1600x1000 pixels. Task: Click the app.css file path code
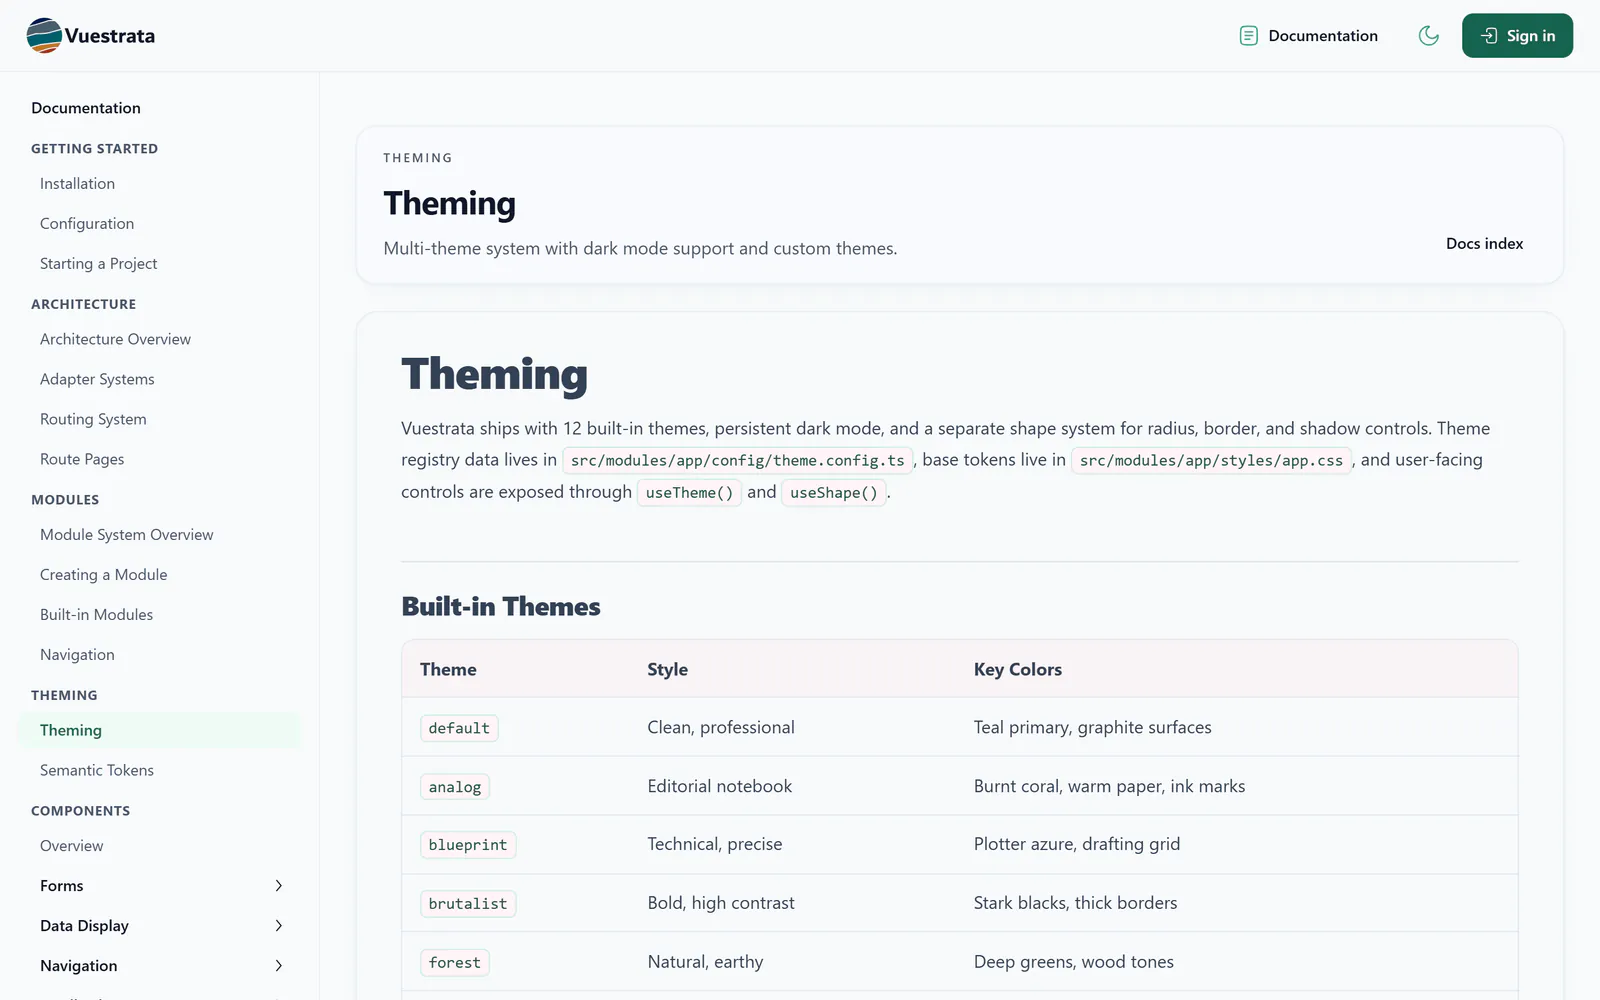(1211, 461)
